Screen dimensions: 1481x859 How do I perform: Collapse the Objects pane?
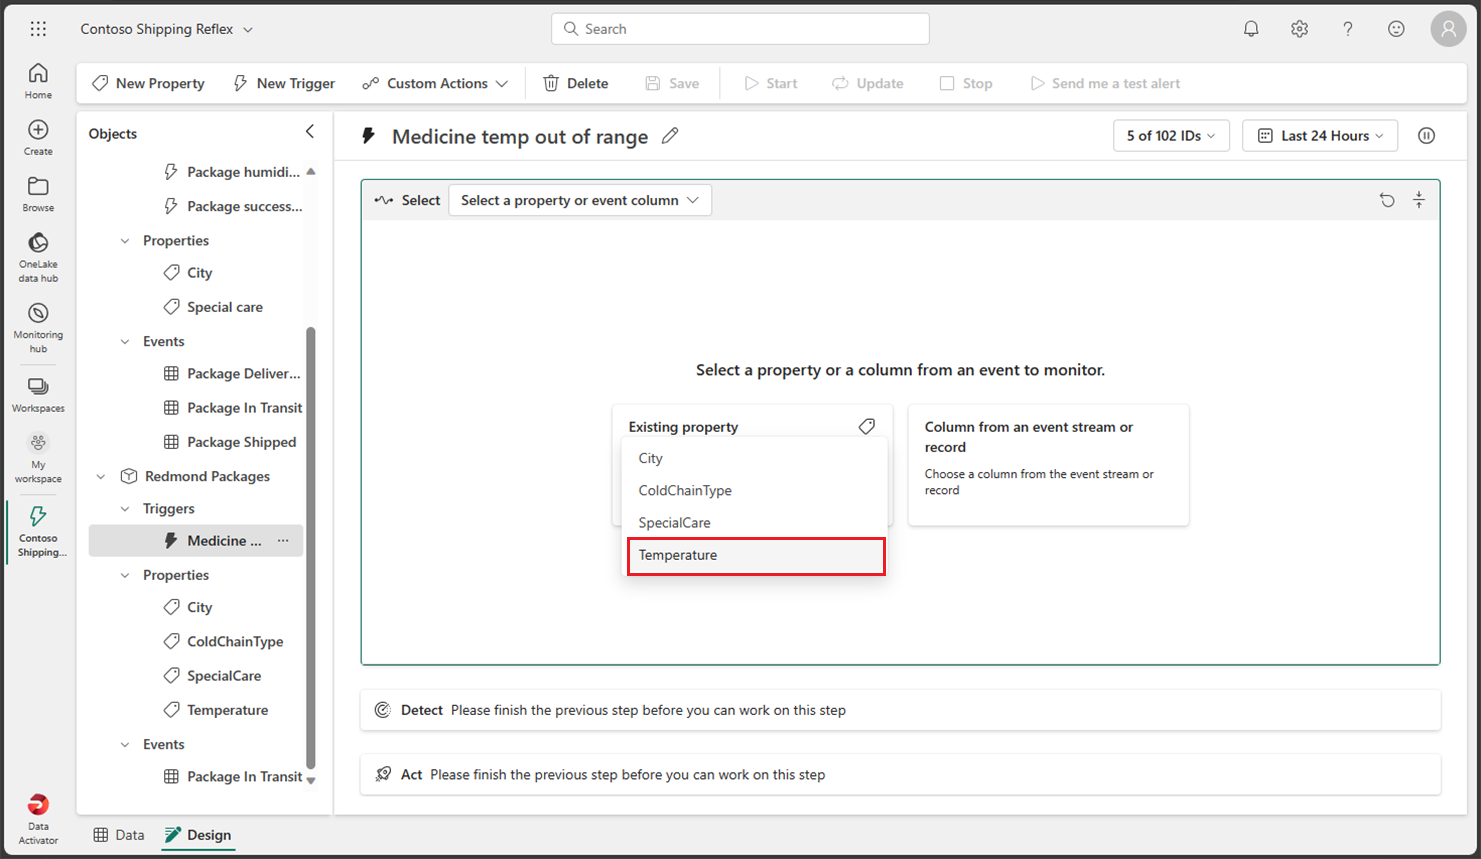(x=310, y=132)
